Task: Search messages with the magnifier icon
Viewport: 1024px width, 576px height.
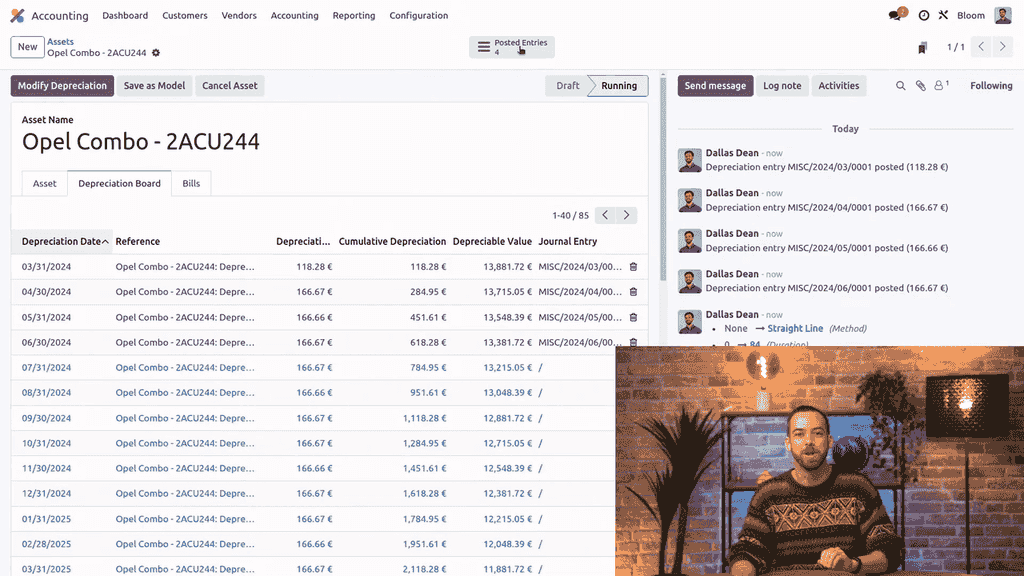Action: pyautogui.click(x=900, y=86)
